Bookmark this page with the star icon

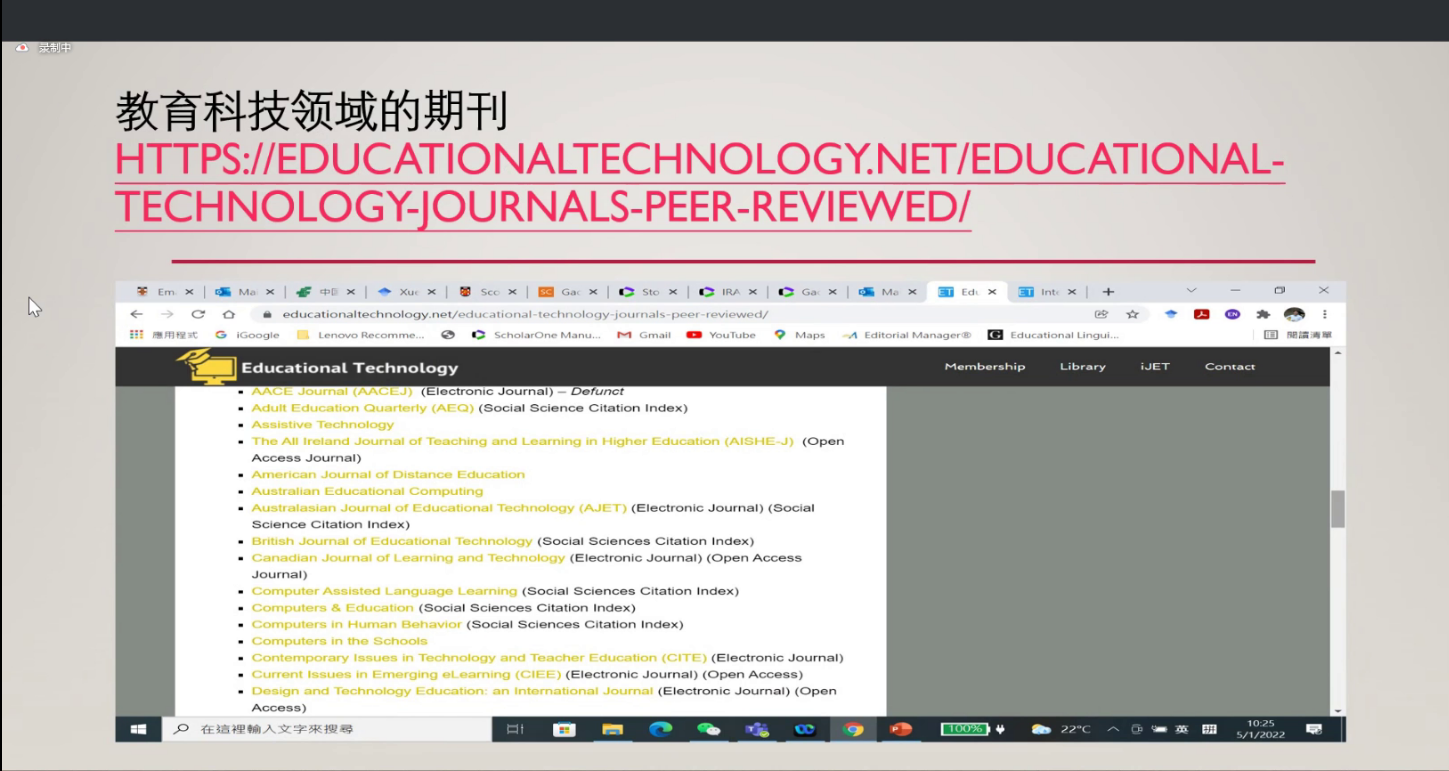coord(1132,314)
